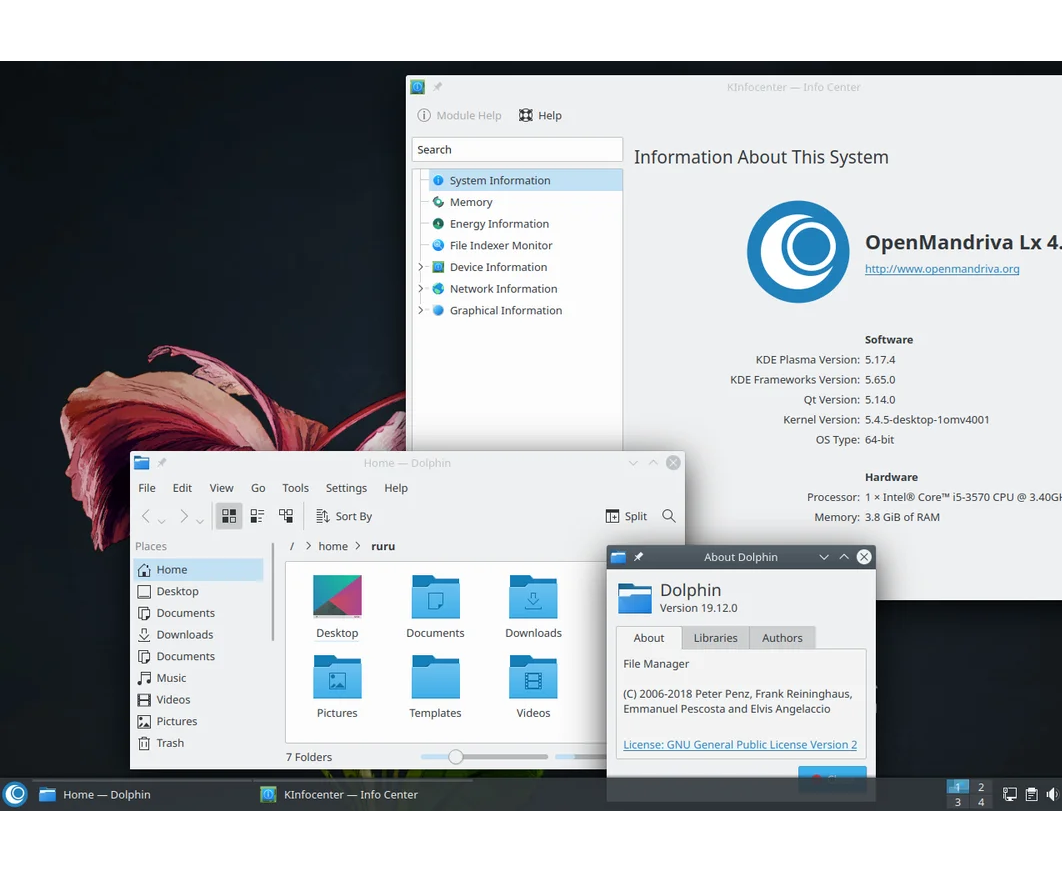Select Videos in Places panel
1062x872 pixels.
199,700
